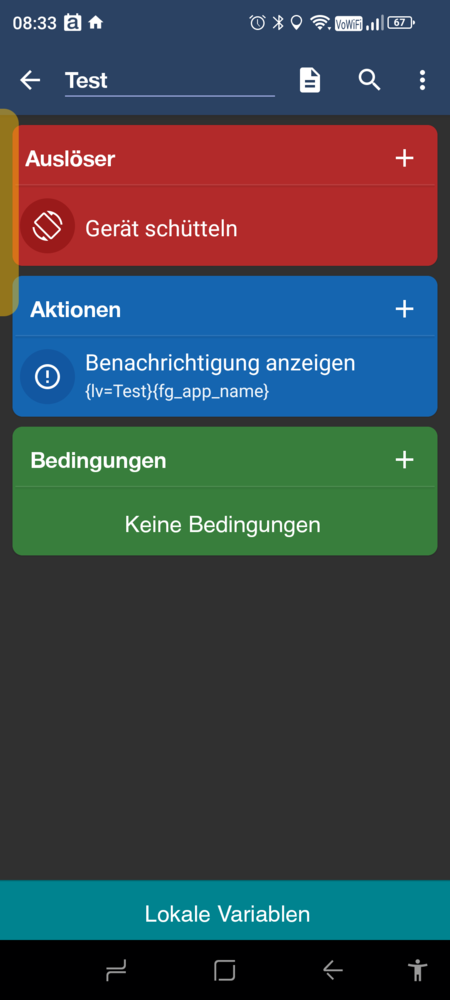Tap the Auslöser section header
The height and width of the screenshot is (1000, 450).
coord(70,159)
